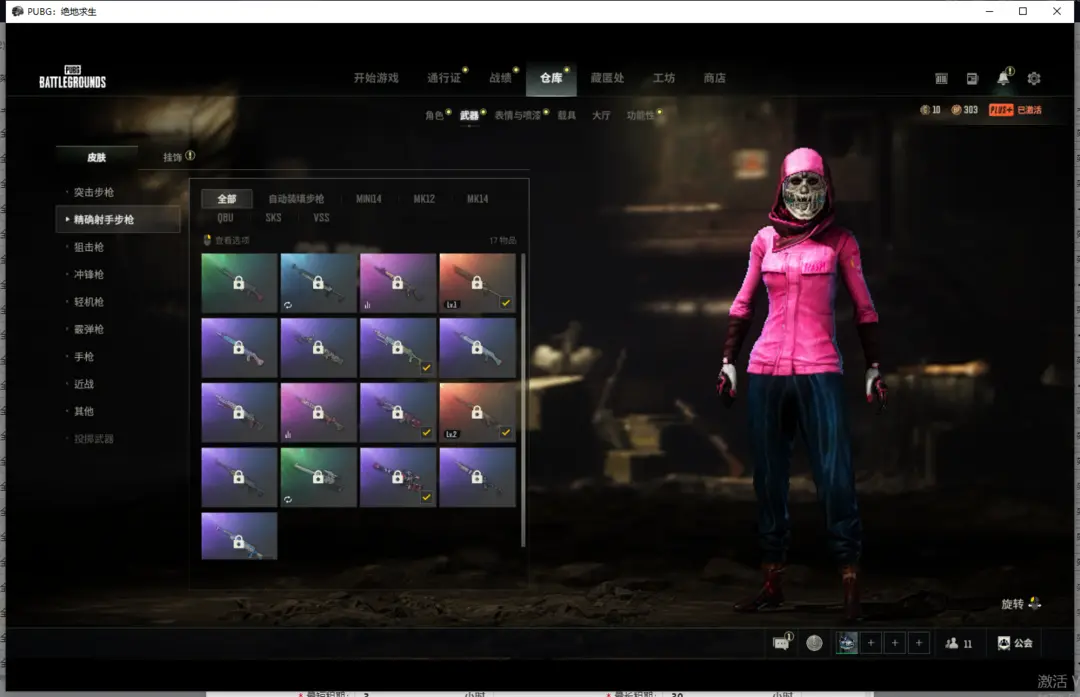Click the PUBG Battlegrounds logo

[72, 77]
